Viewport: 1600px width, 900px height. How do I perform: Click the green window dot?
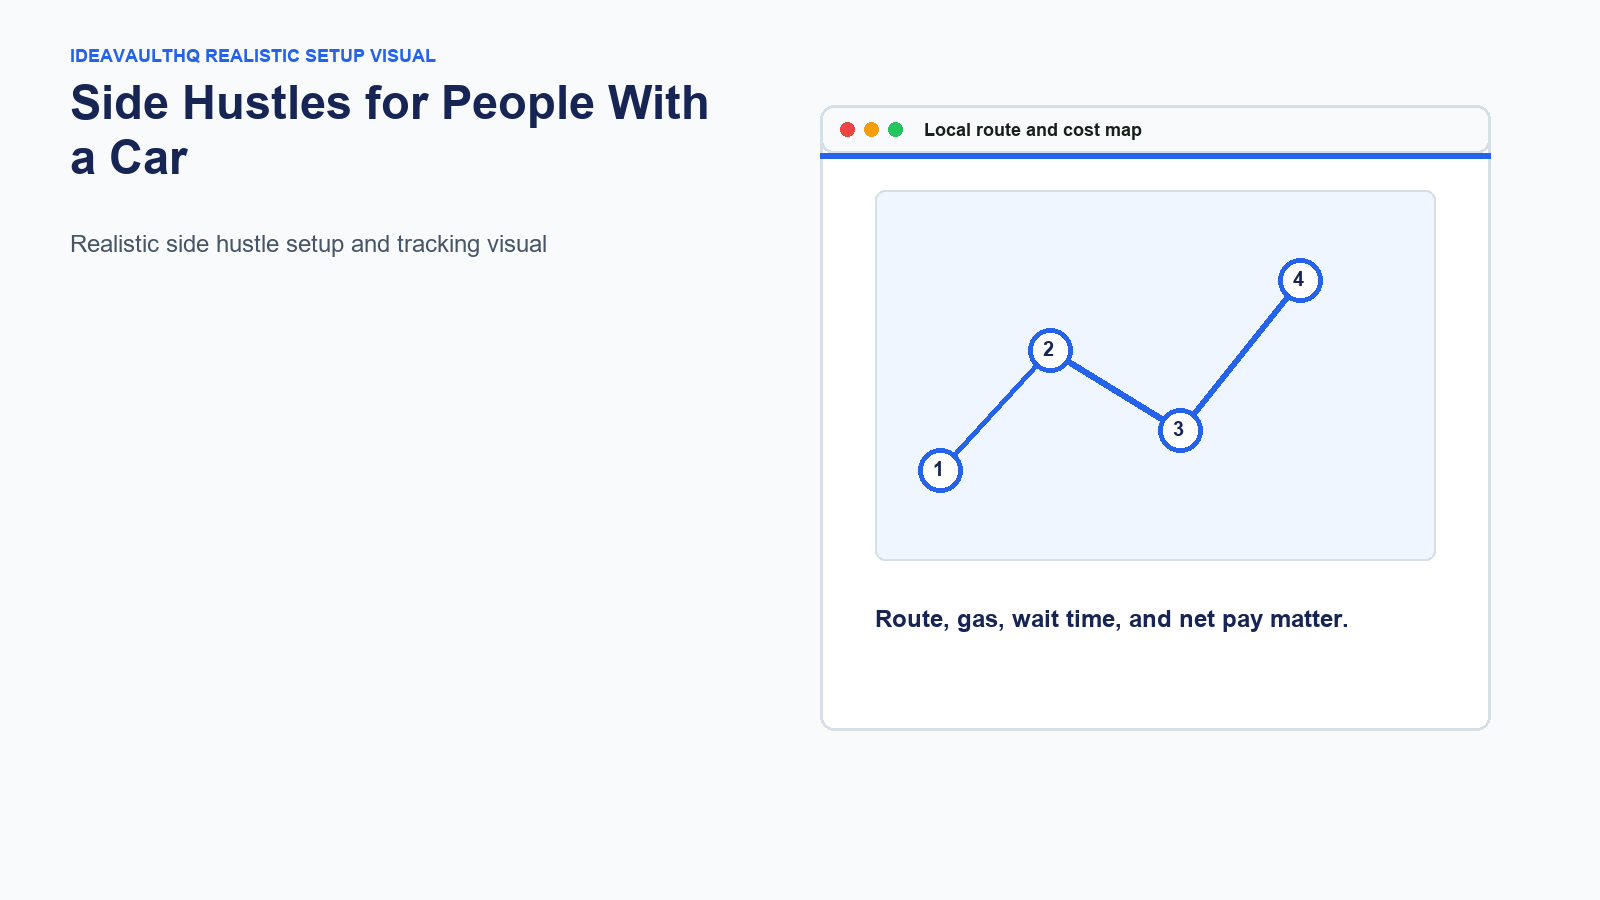895,130
